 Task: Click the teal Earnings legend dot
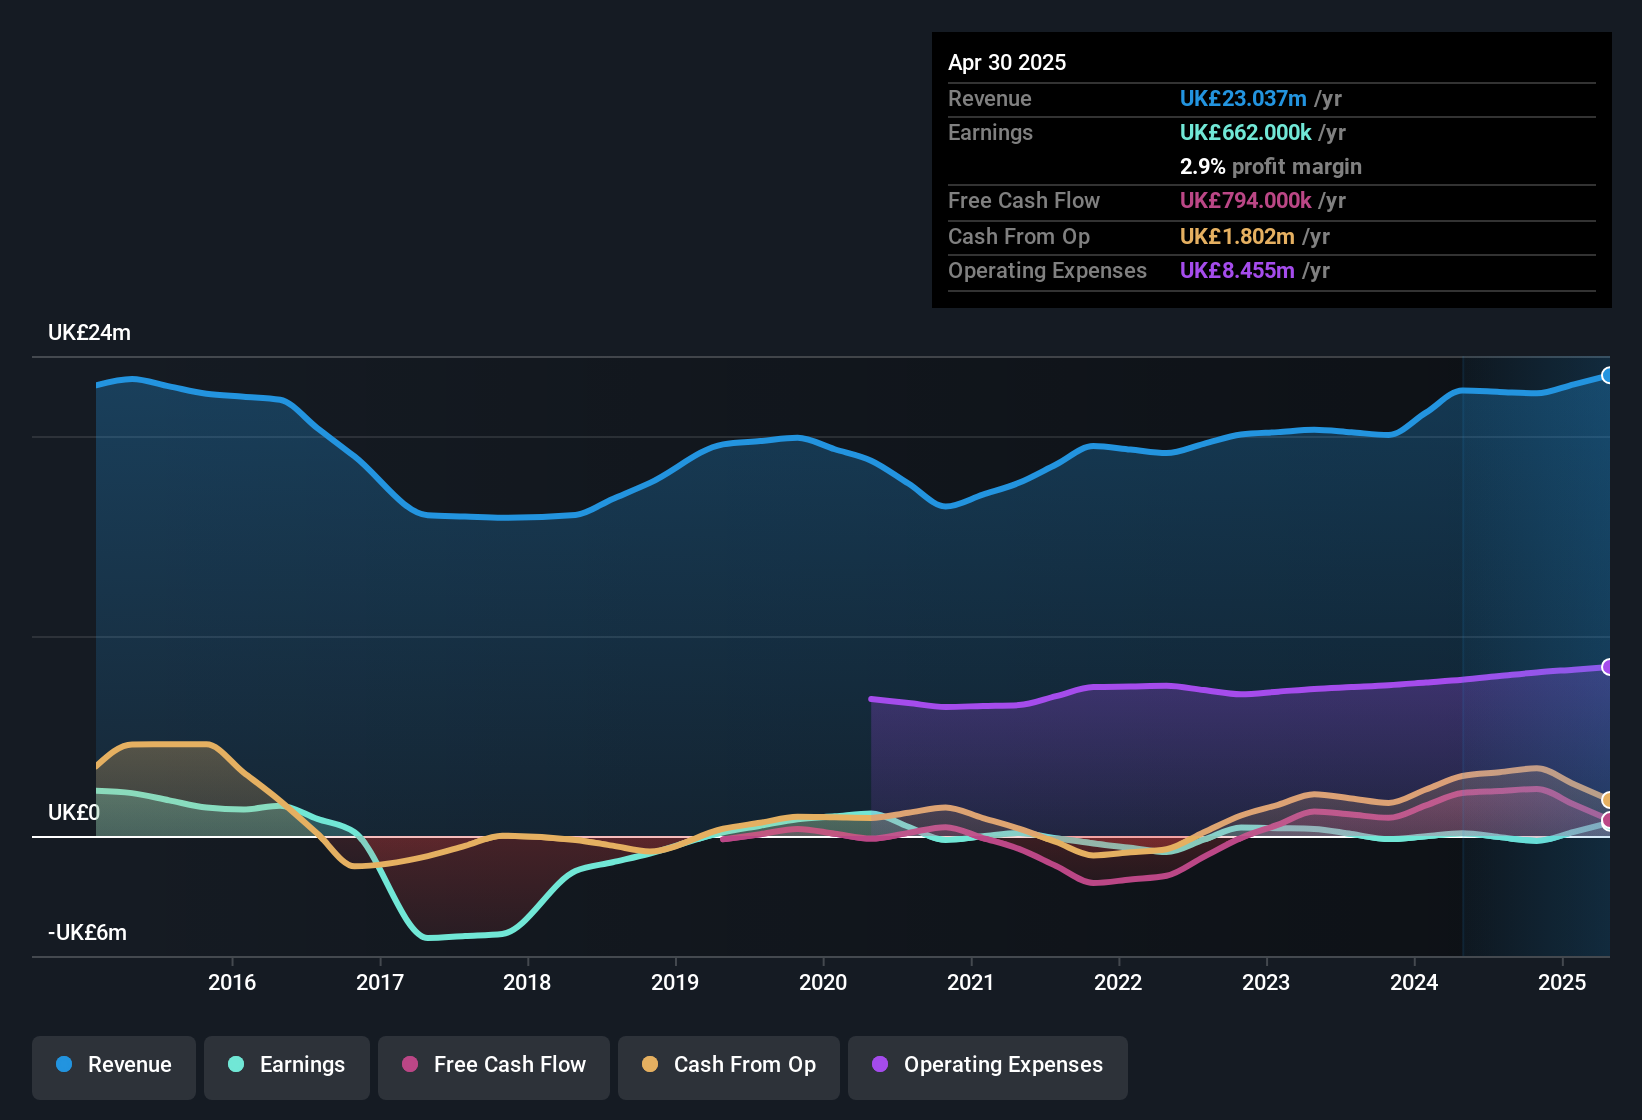236,1065
